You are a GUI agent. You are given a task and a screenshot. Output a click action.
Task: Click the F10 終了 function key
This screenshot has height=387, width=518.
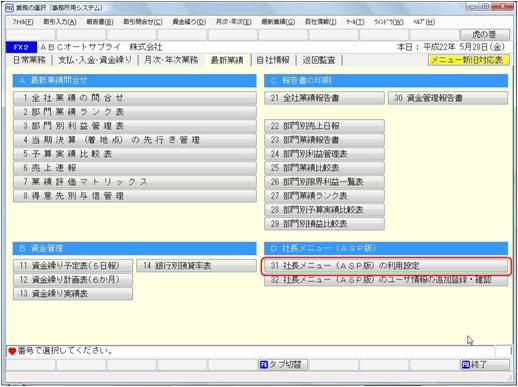coord(485,365)
